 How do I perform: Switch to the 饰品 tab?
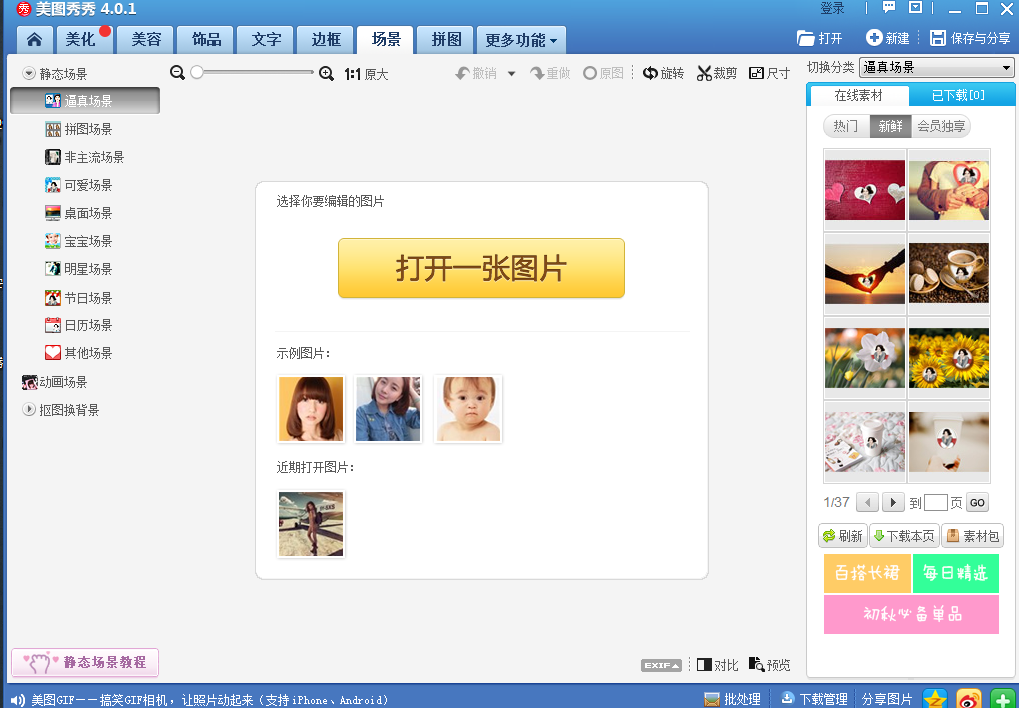coord(207,40)
